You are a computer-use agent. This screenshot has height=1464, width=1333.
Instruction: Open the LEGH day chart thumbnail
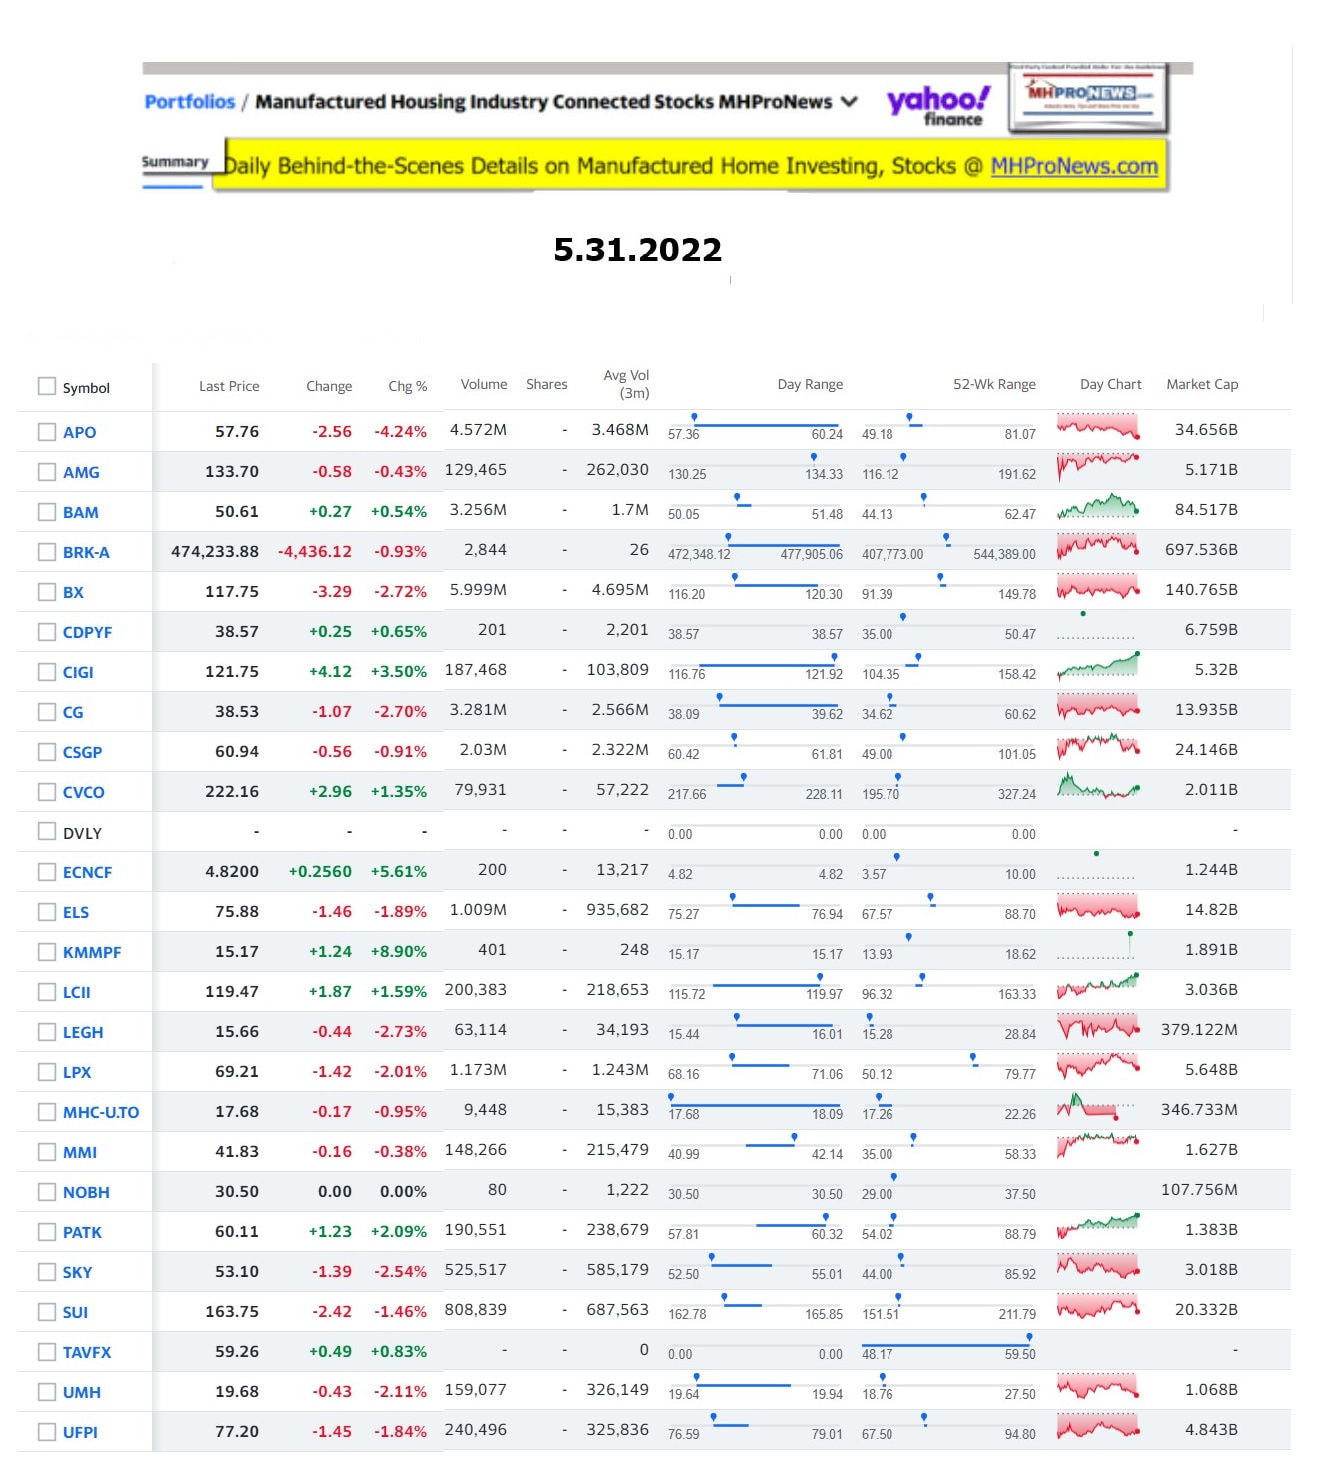1098,1027
